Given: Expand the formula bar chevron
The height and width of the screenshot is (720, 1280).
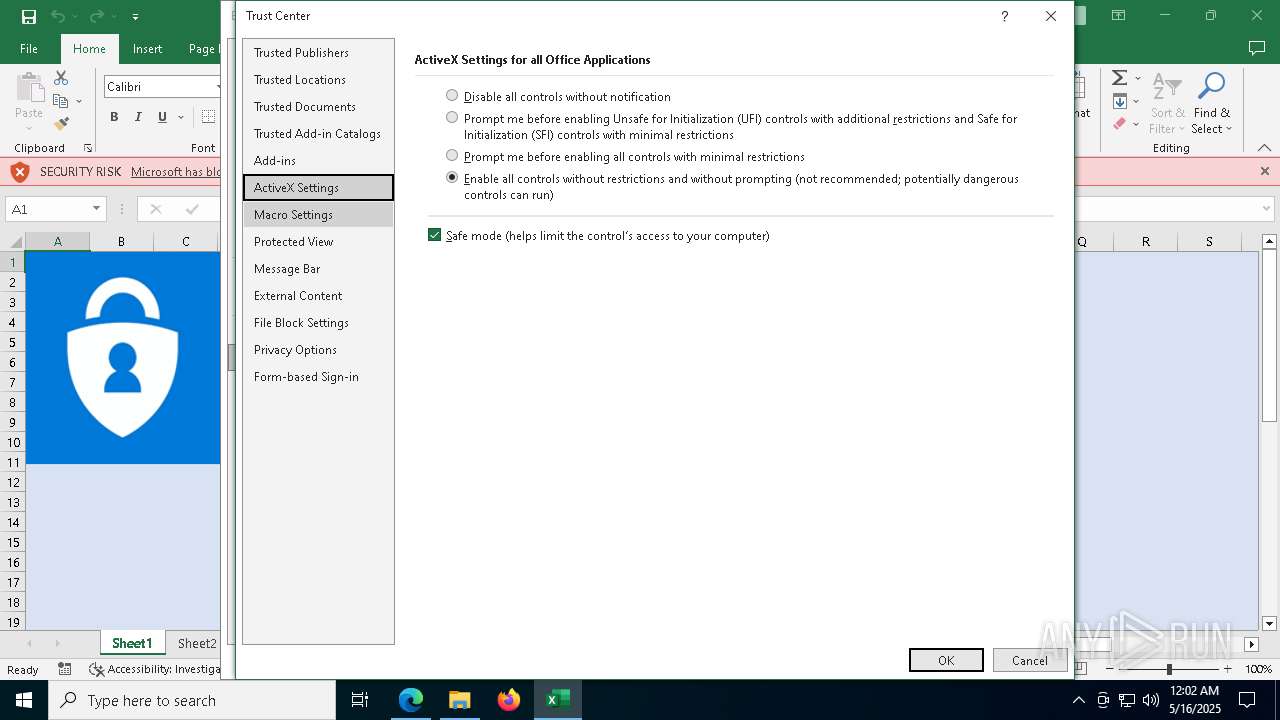Looking at the screenshot, I should pyautogui.click(x=1266, y=209).
